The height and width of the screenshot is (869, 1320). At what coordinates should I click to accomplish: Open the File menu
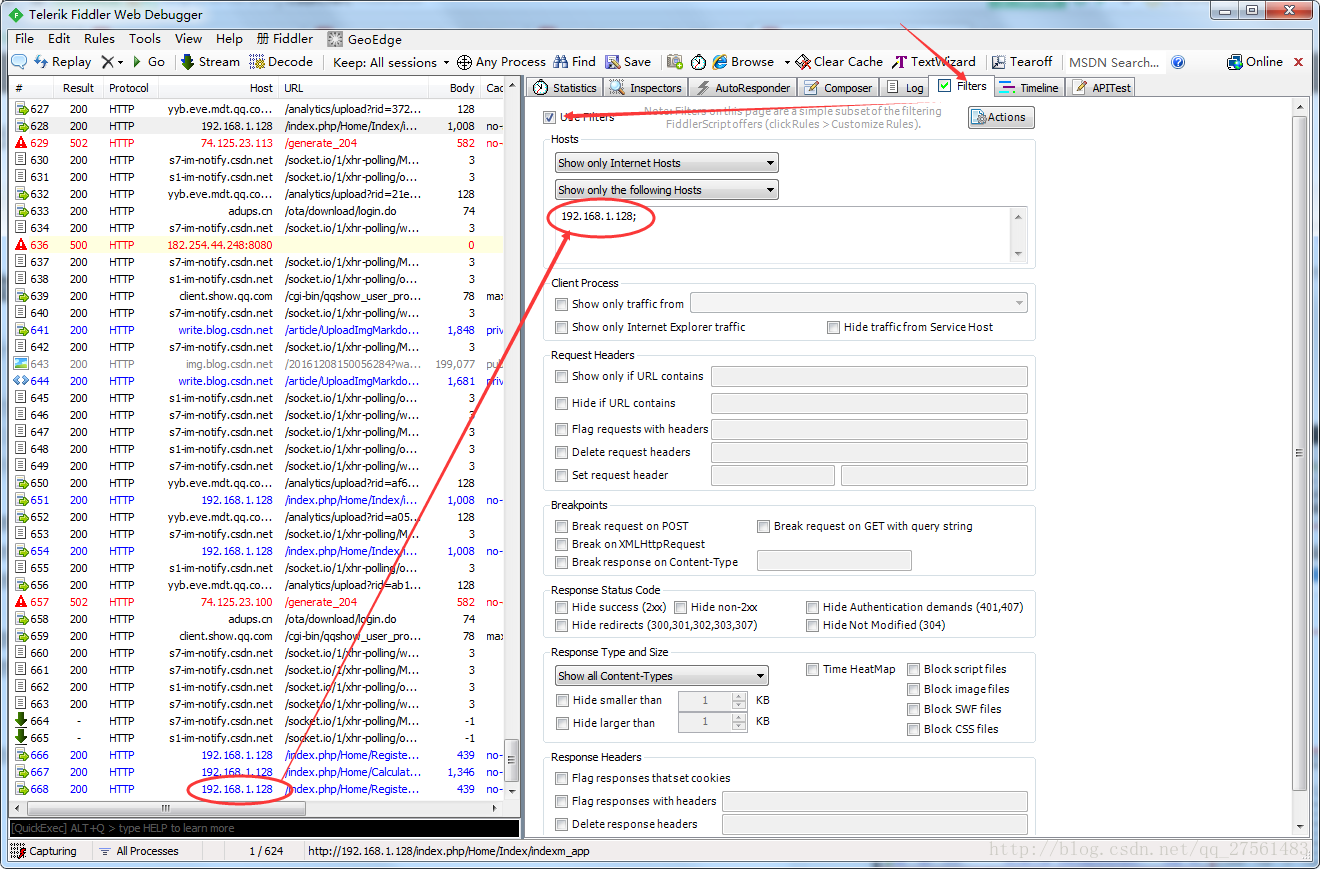click(x=25, y=39)
